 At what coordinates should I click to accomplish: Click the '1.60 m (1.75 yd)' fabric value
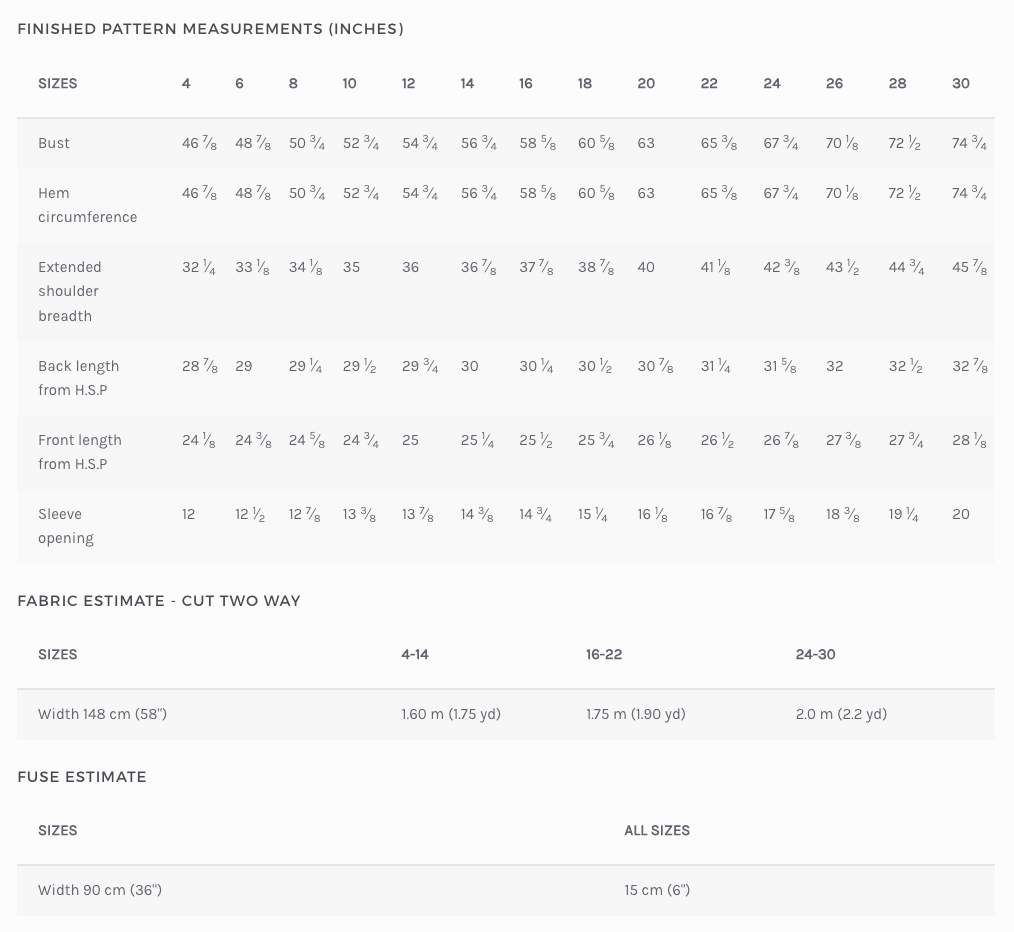pos(451,714)
